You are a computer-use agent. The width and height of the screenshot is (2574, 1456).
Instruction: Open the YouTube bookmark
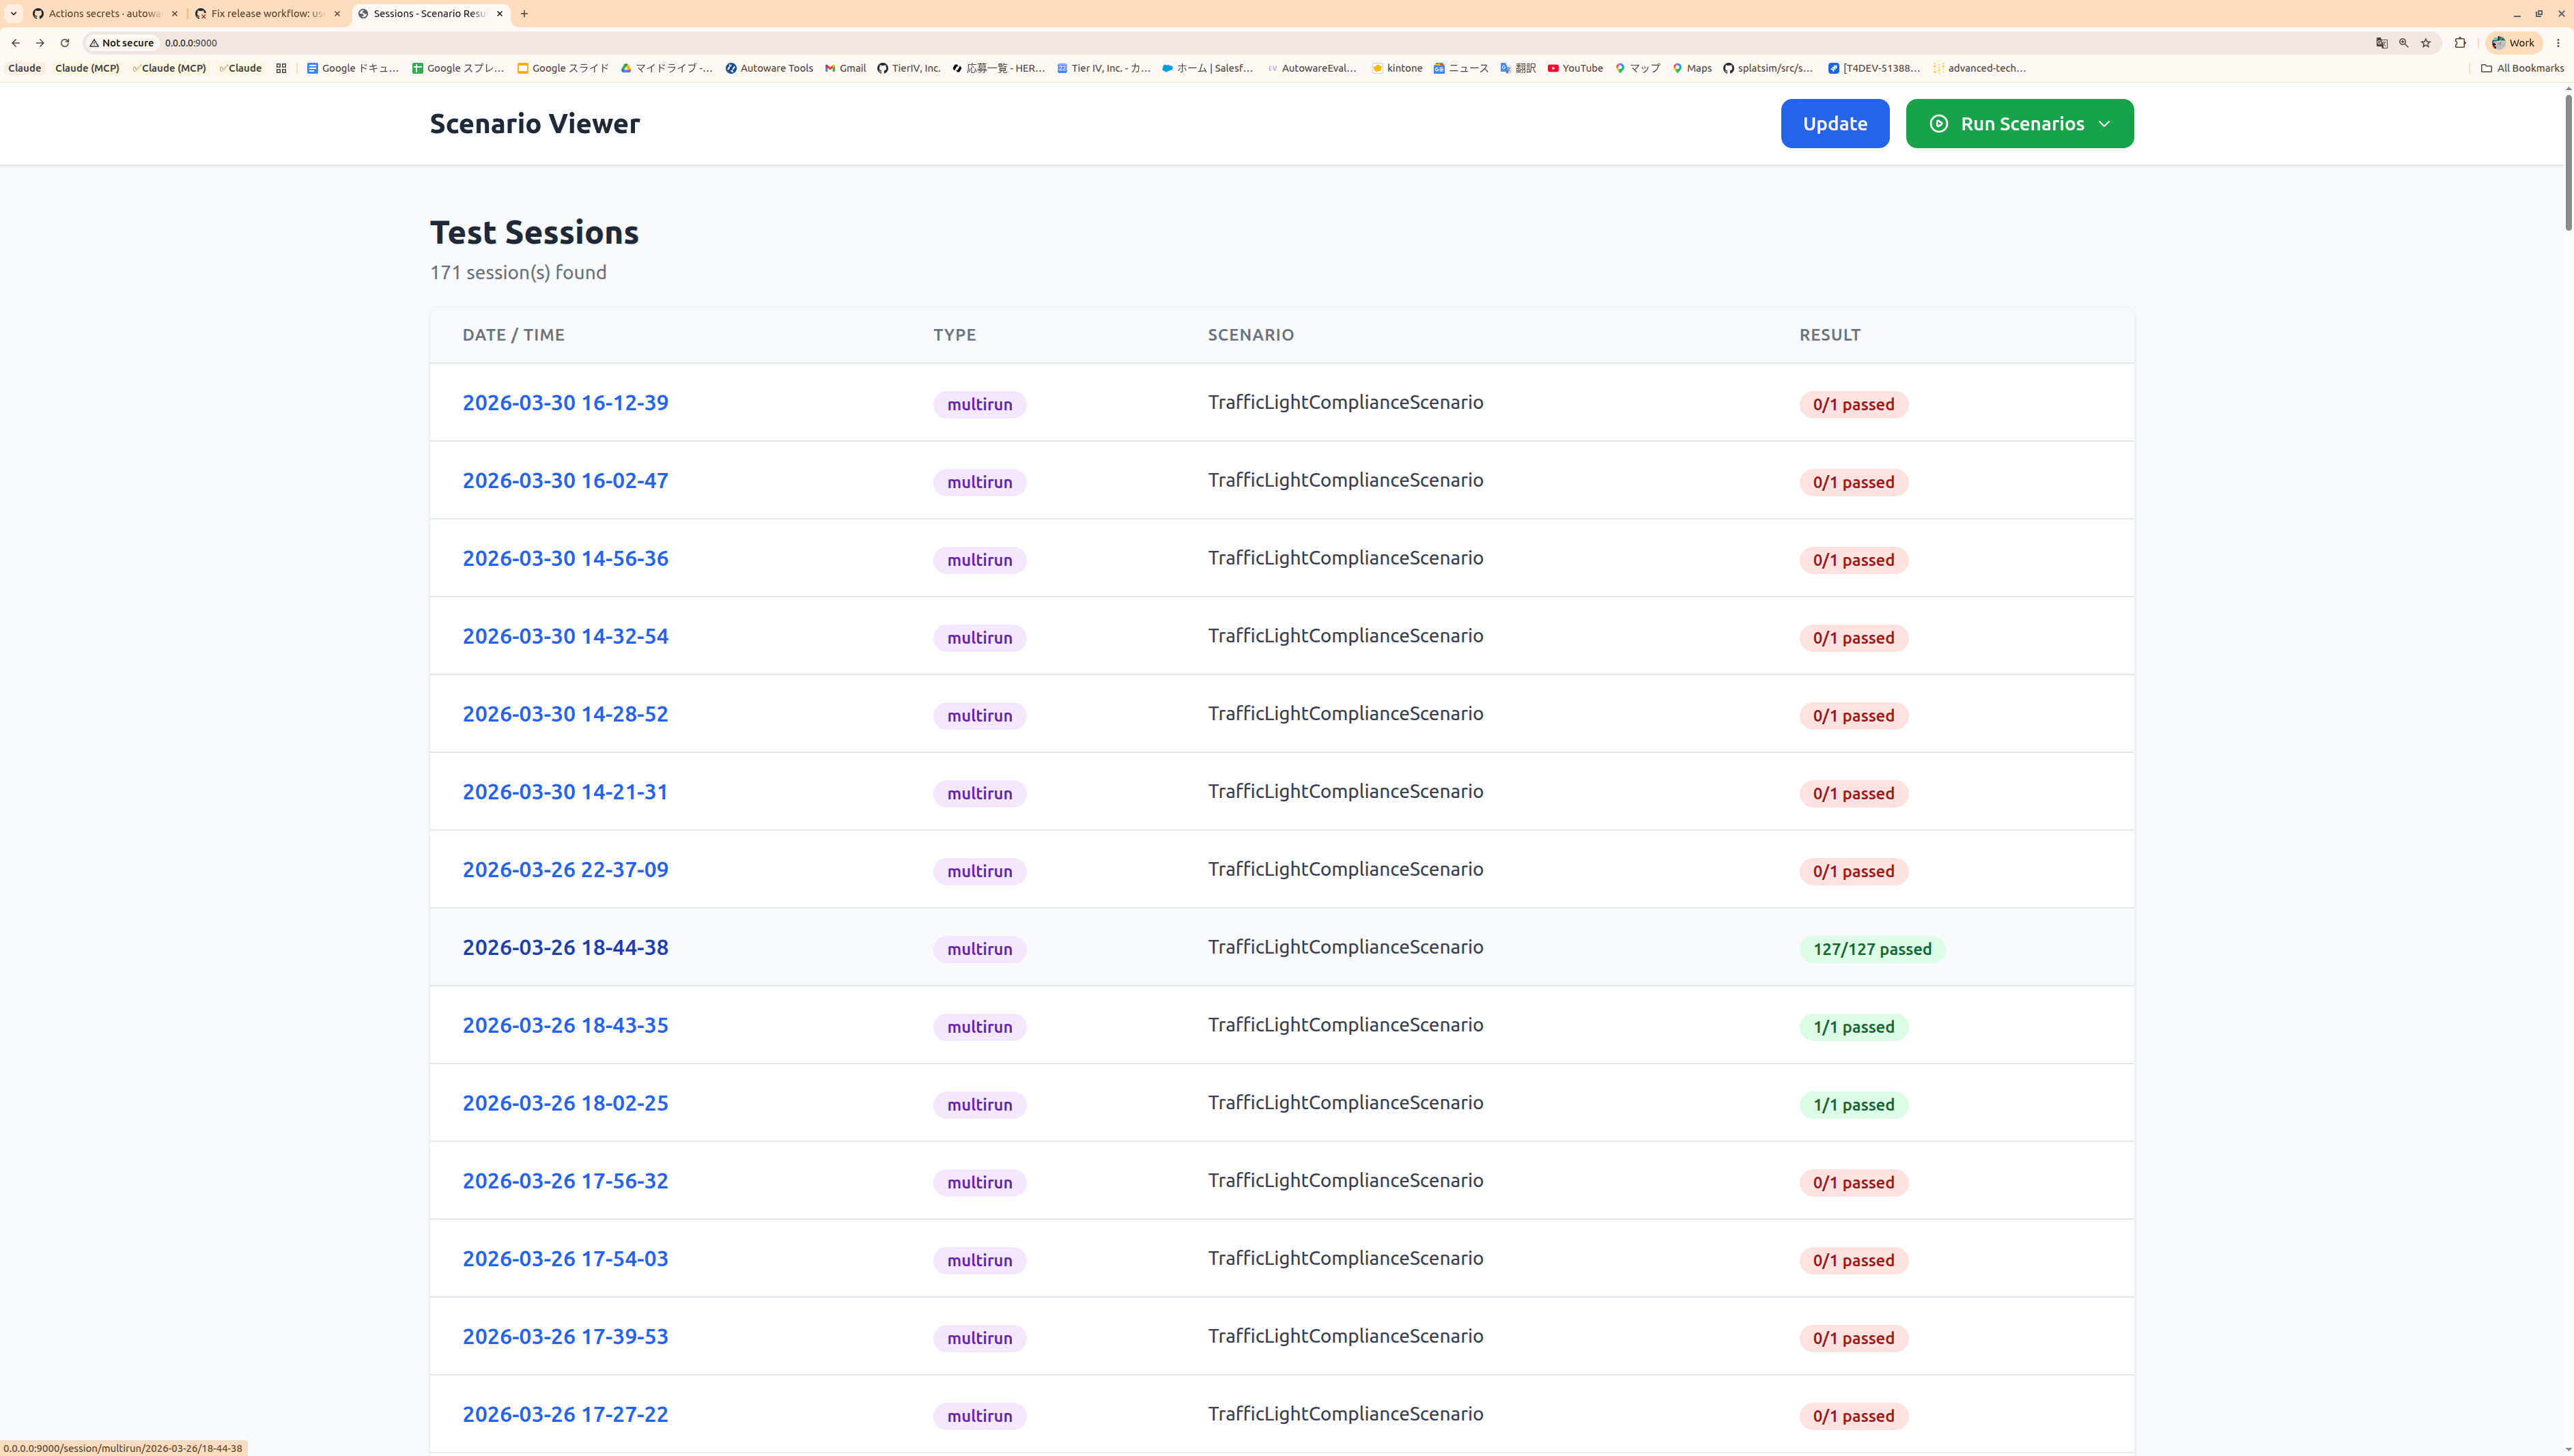pos(1575,68)
